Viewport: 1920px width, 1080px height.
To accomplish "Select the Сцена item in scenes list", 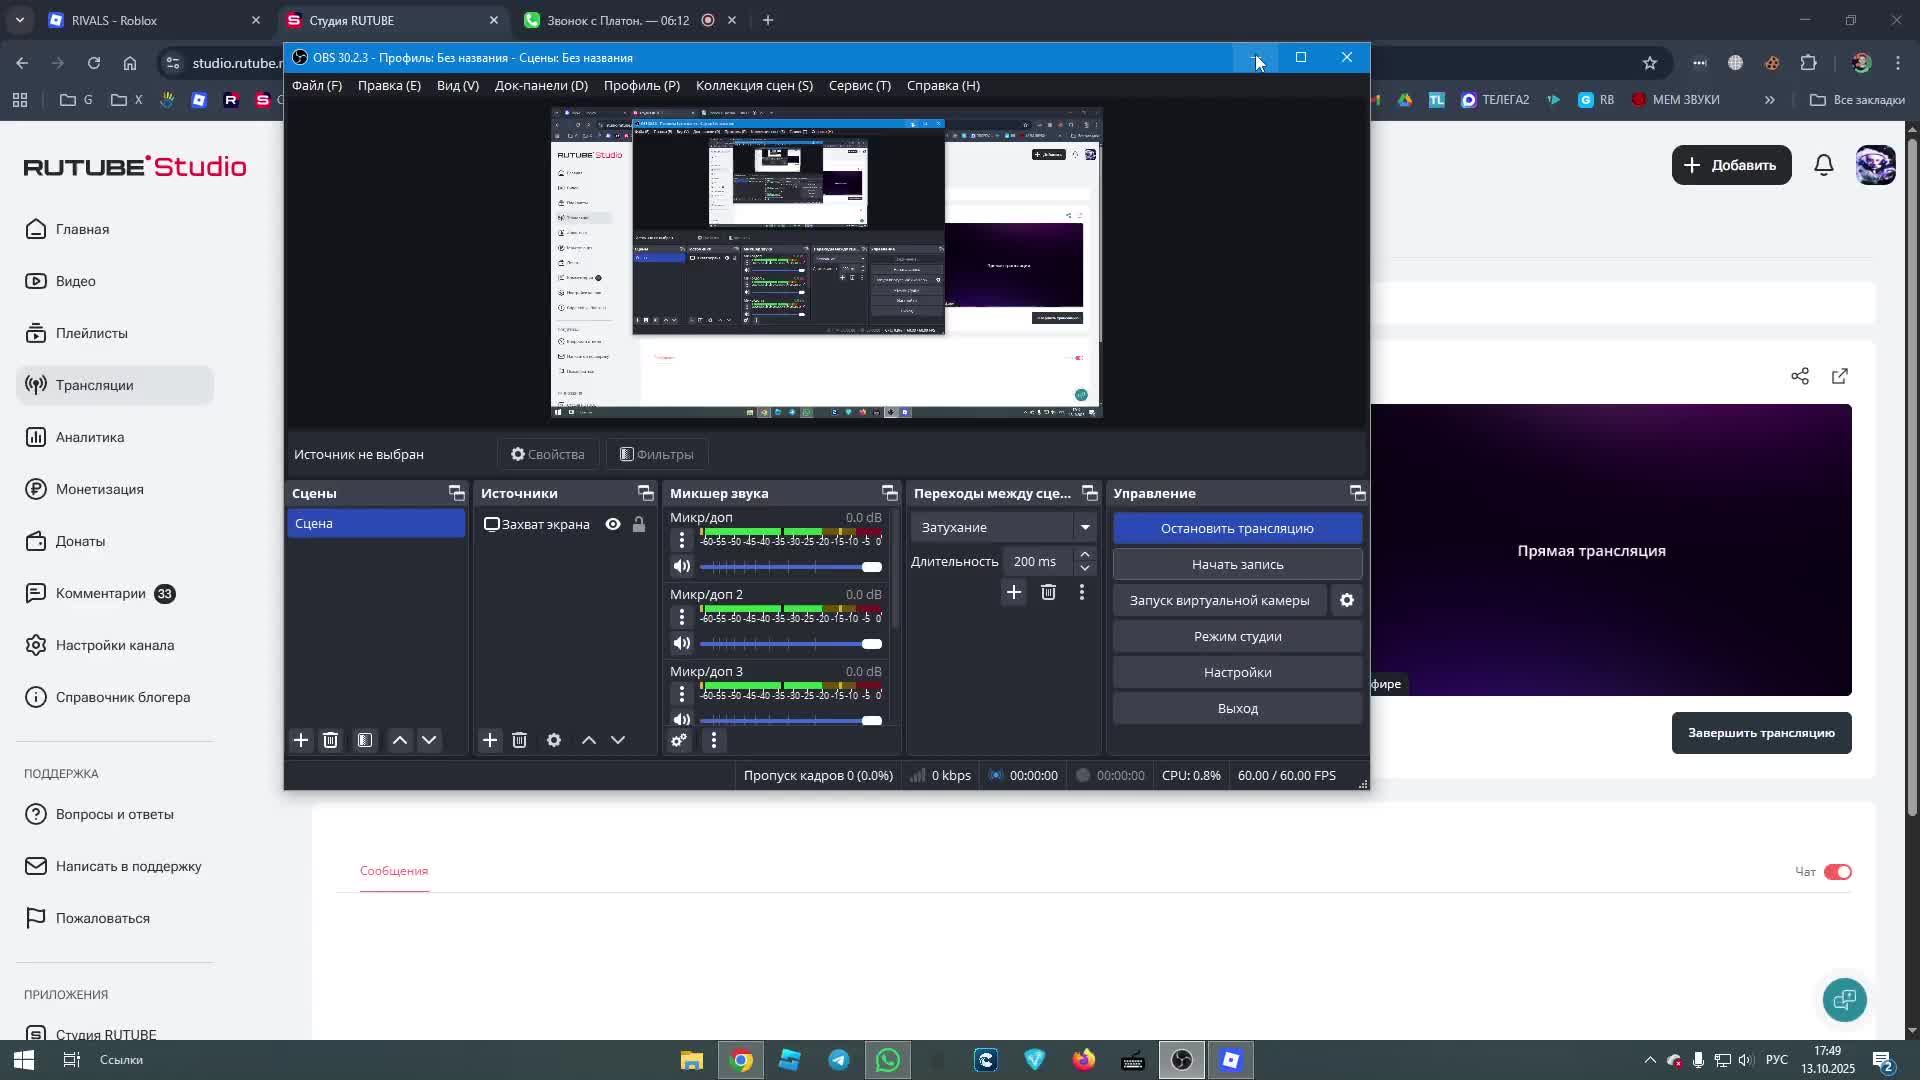I will coord(376,523).
